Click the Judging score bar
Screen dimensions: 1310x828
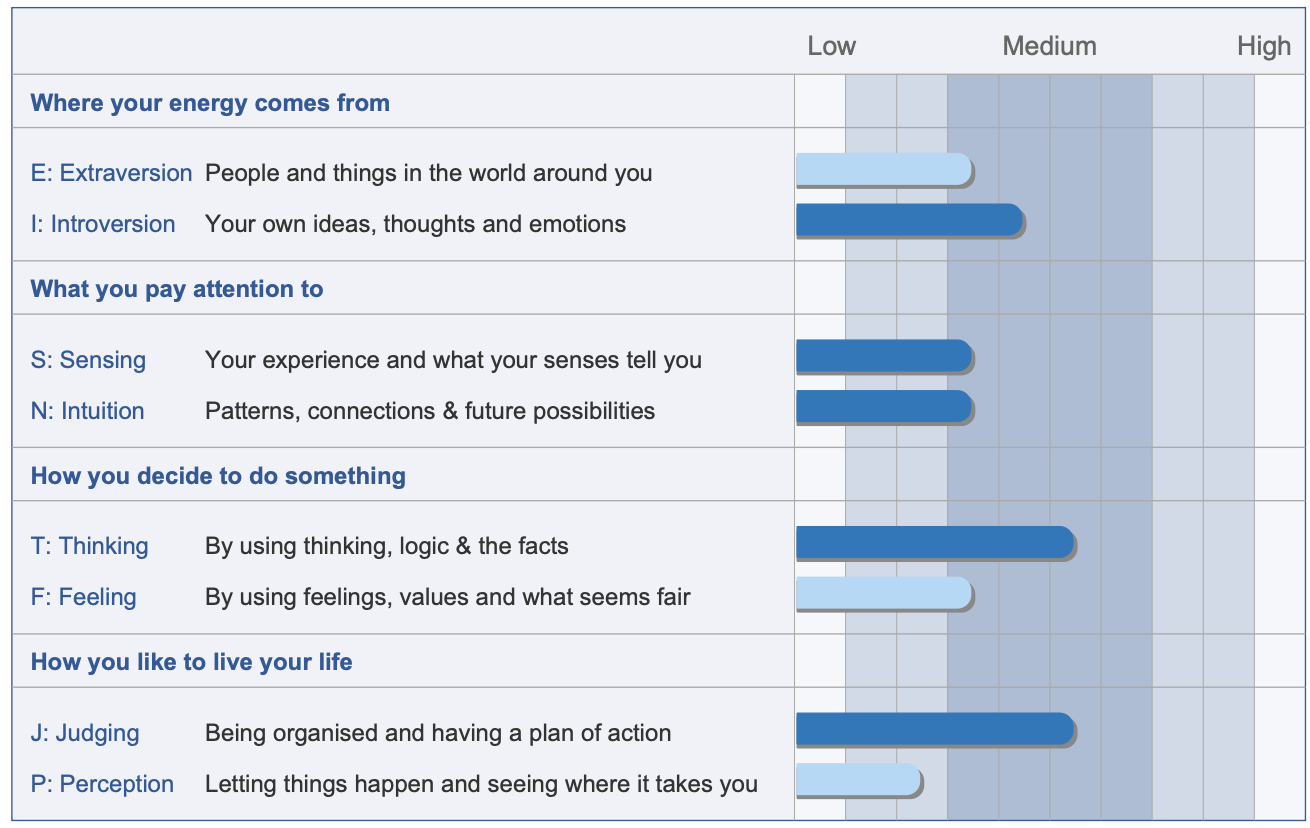(934, 730)
